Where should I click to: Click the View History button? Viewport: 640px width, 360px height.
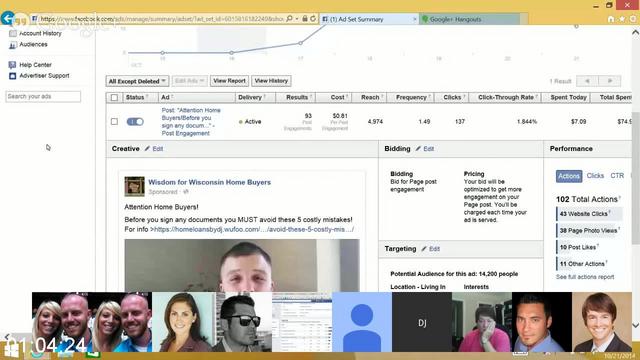[271, 81]
